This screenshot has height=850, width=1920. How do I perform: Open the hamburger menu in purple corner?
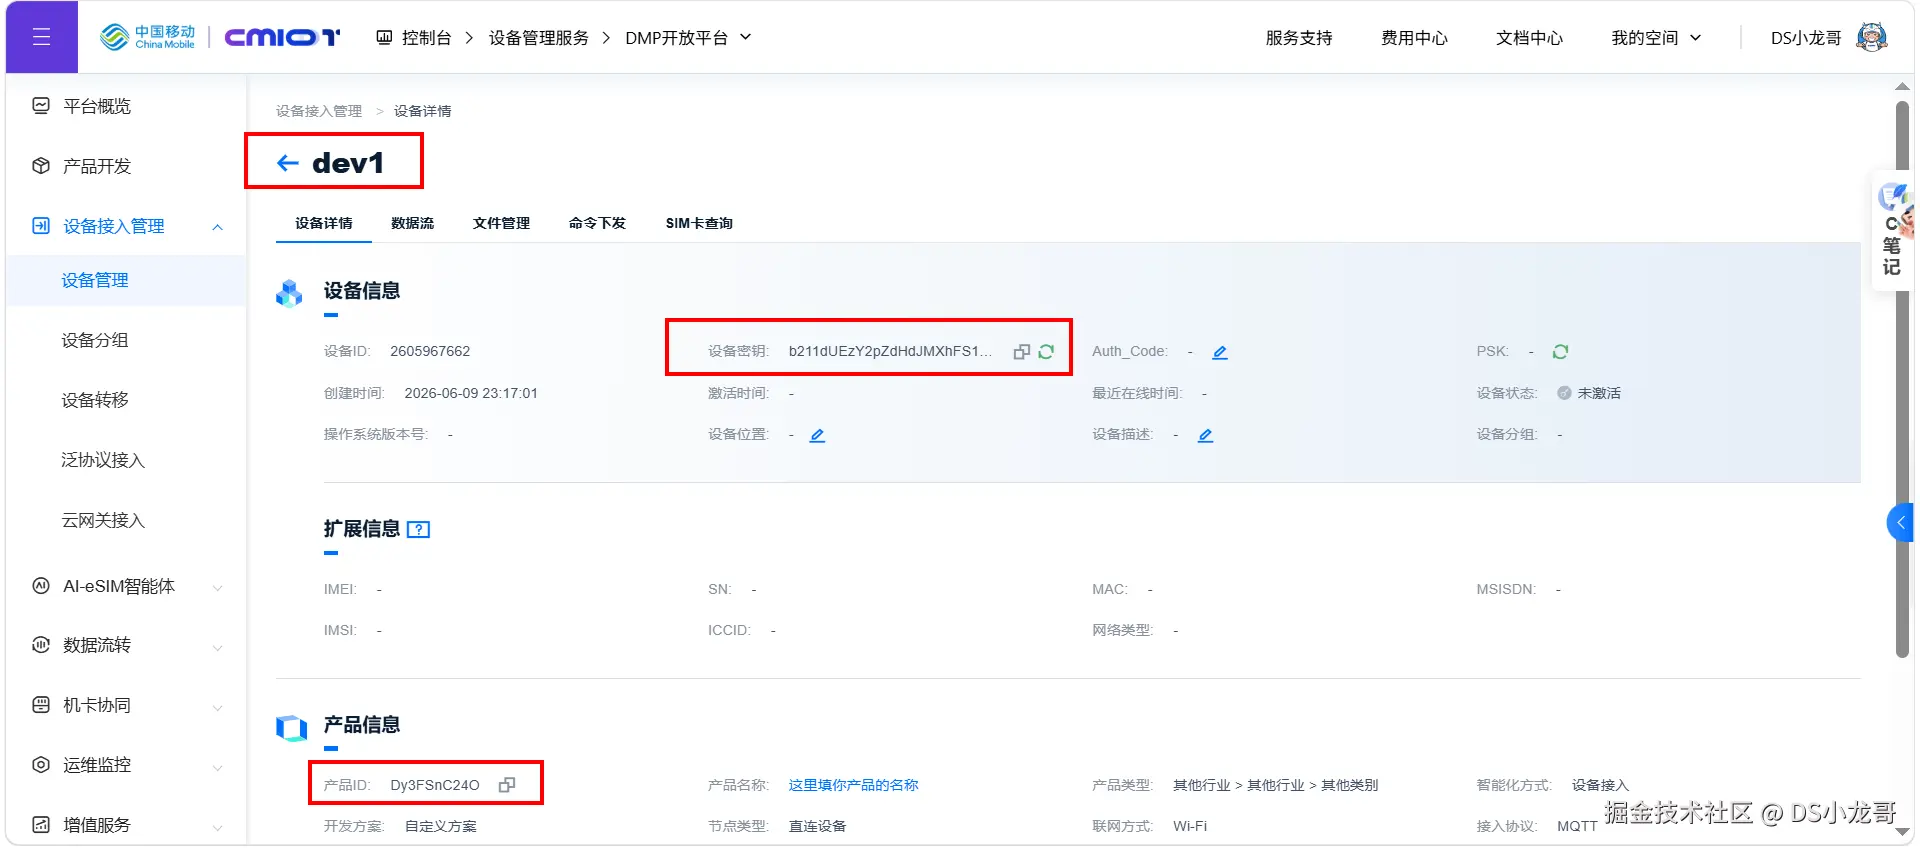pyautogui.click(x=41, y=37)
